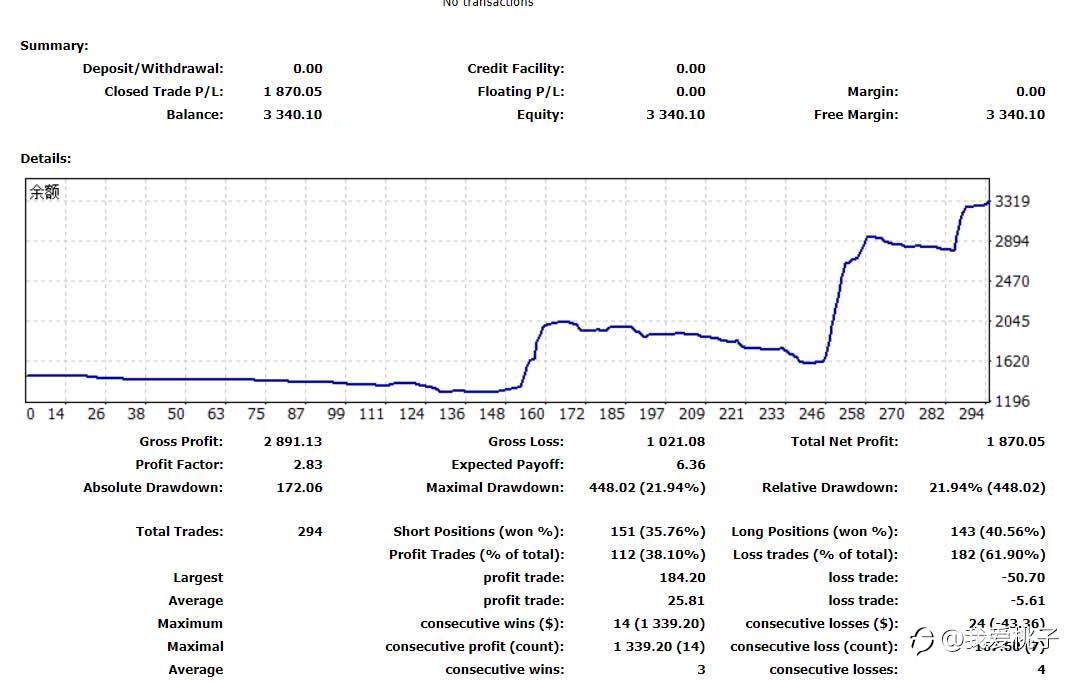Click the 1196 value on the chart axis

pyautogui.click(x=1012, y=401)
